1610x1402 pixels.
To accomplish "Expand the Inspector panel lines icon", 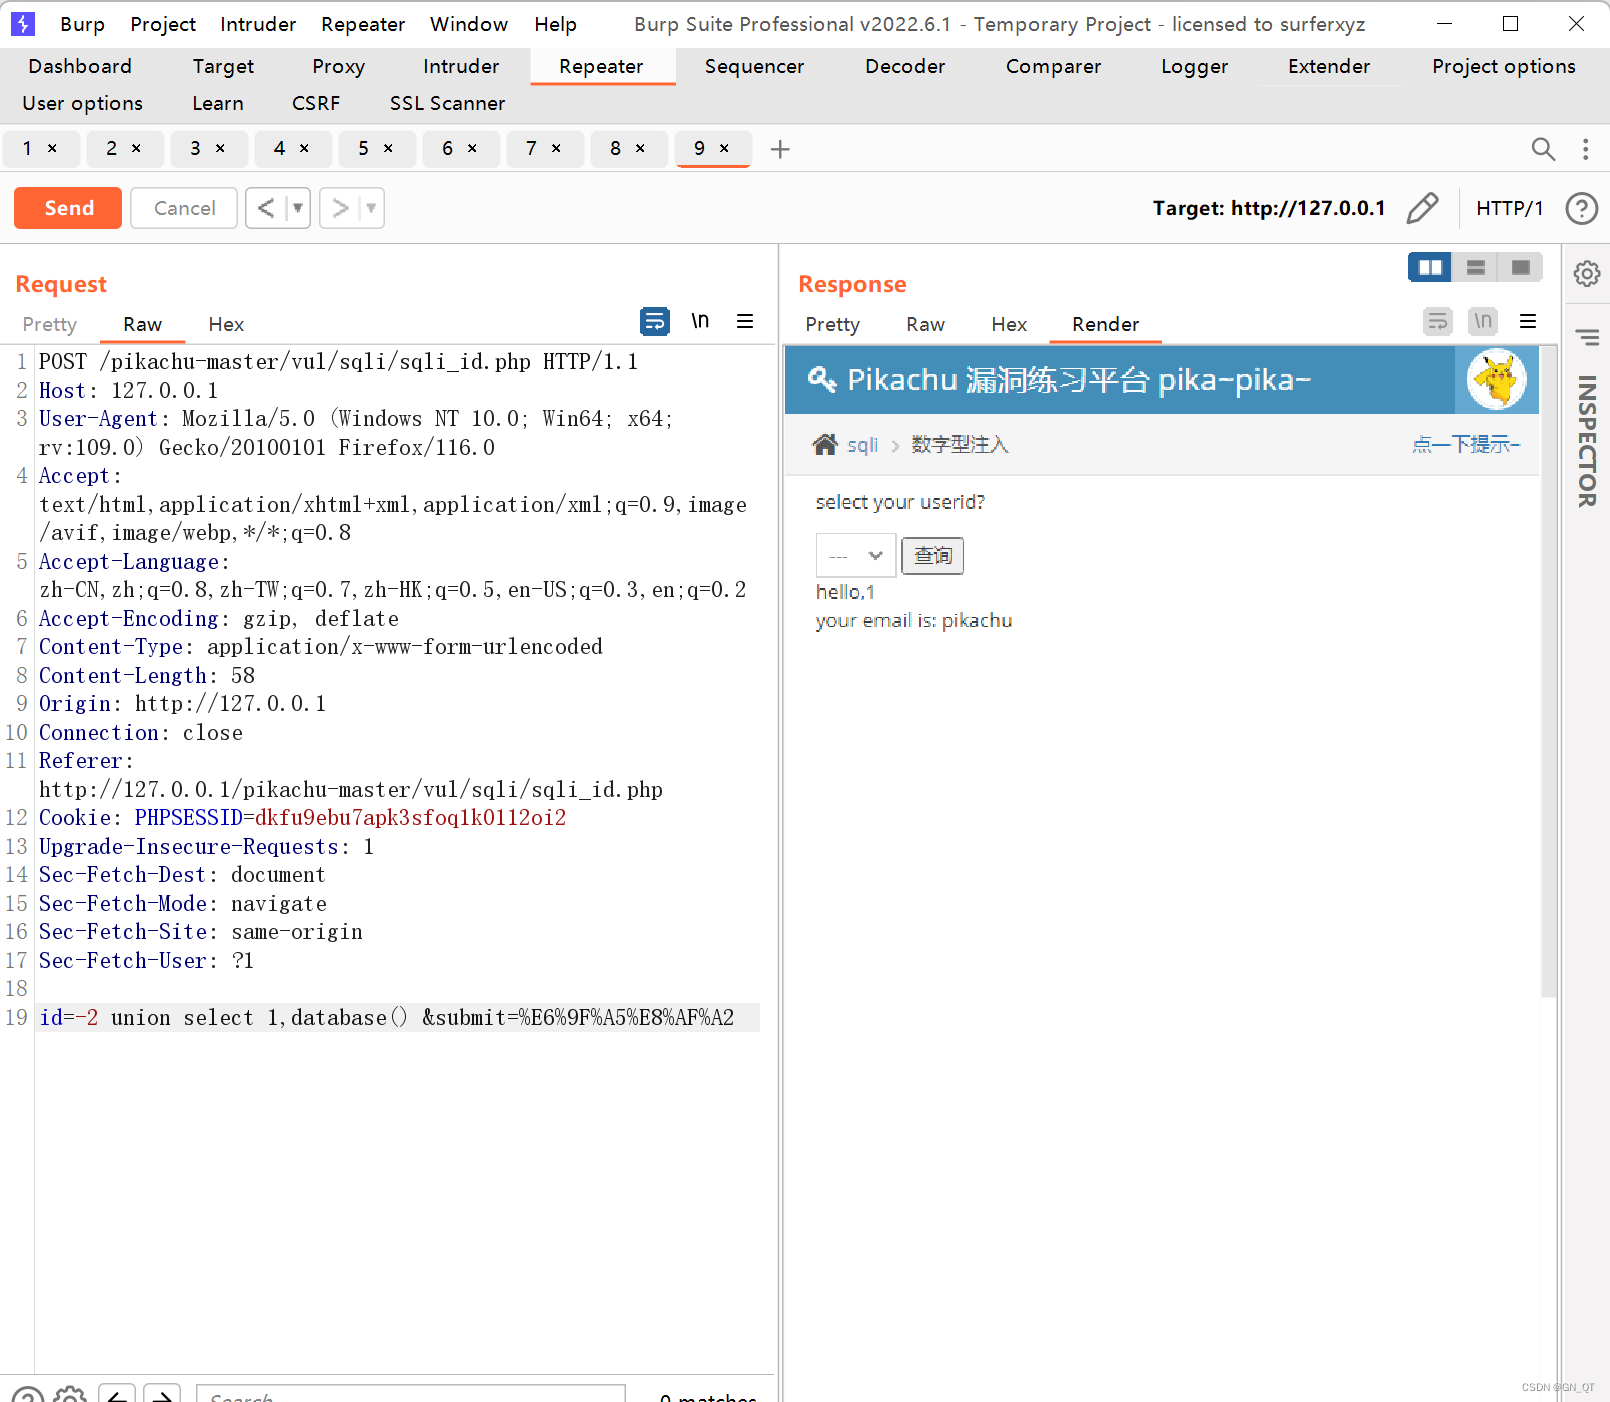I will click(1586, 337).
